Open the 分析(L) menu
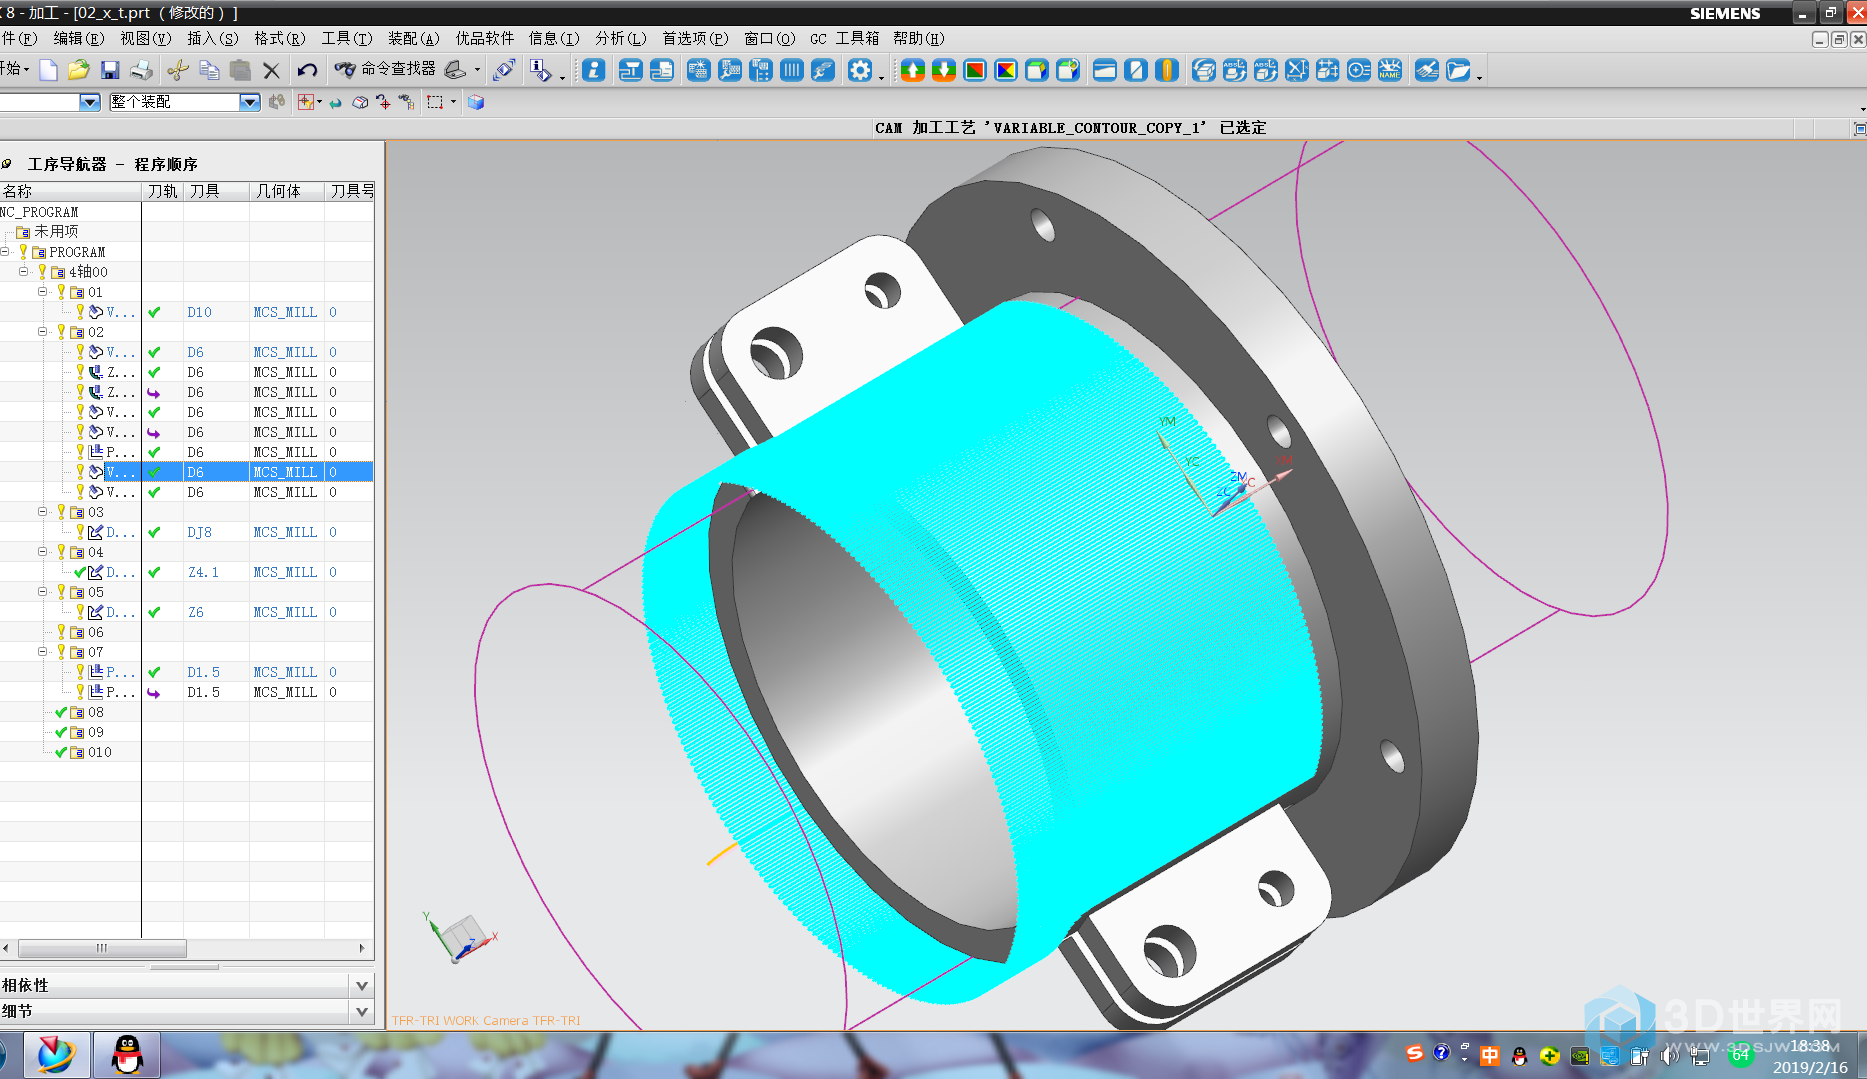Image resolution: width=1867 pixels, height=1079 pixels. pyautogui.click(x=620, y=38)
